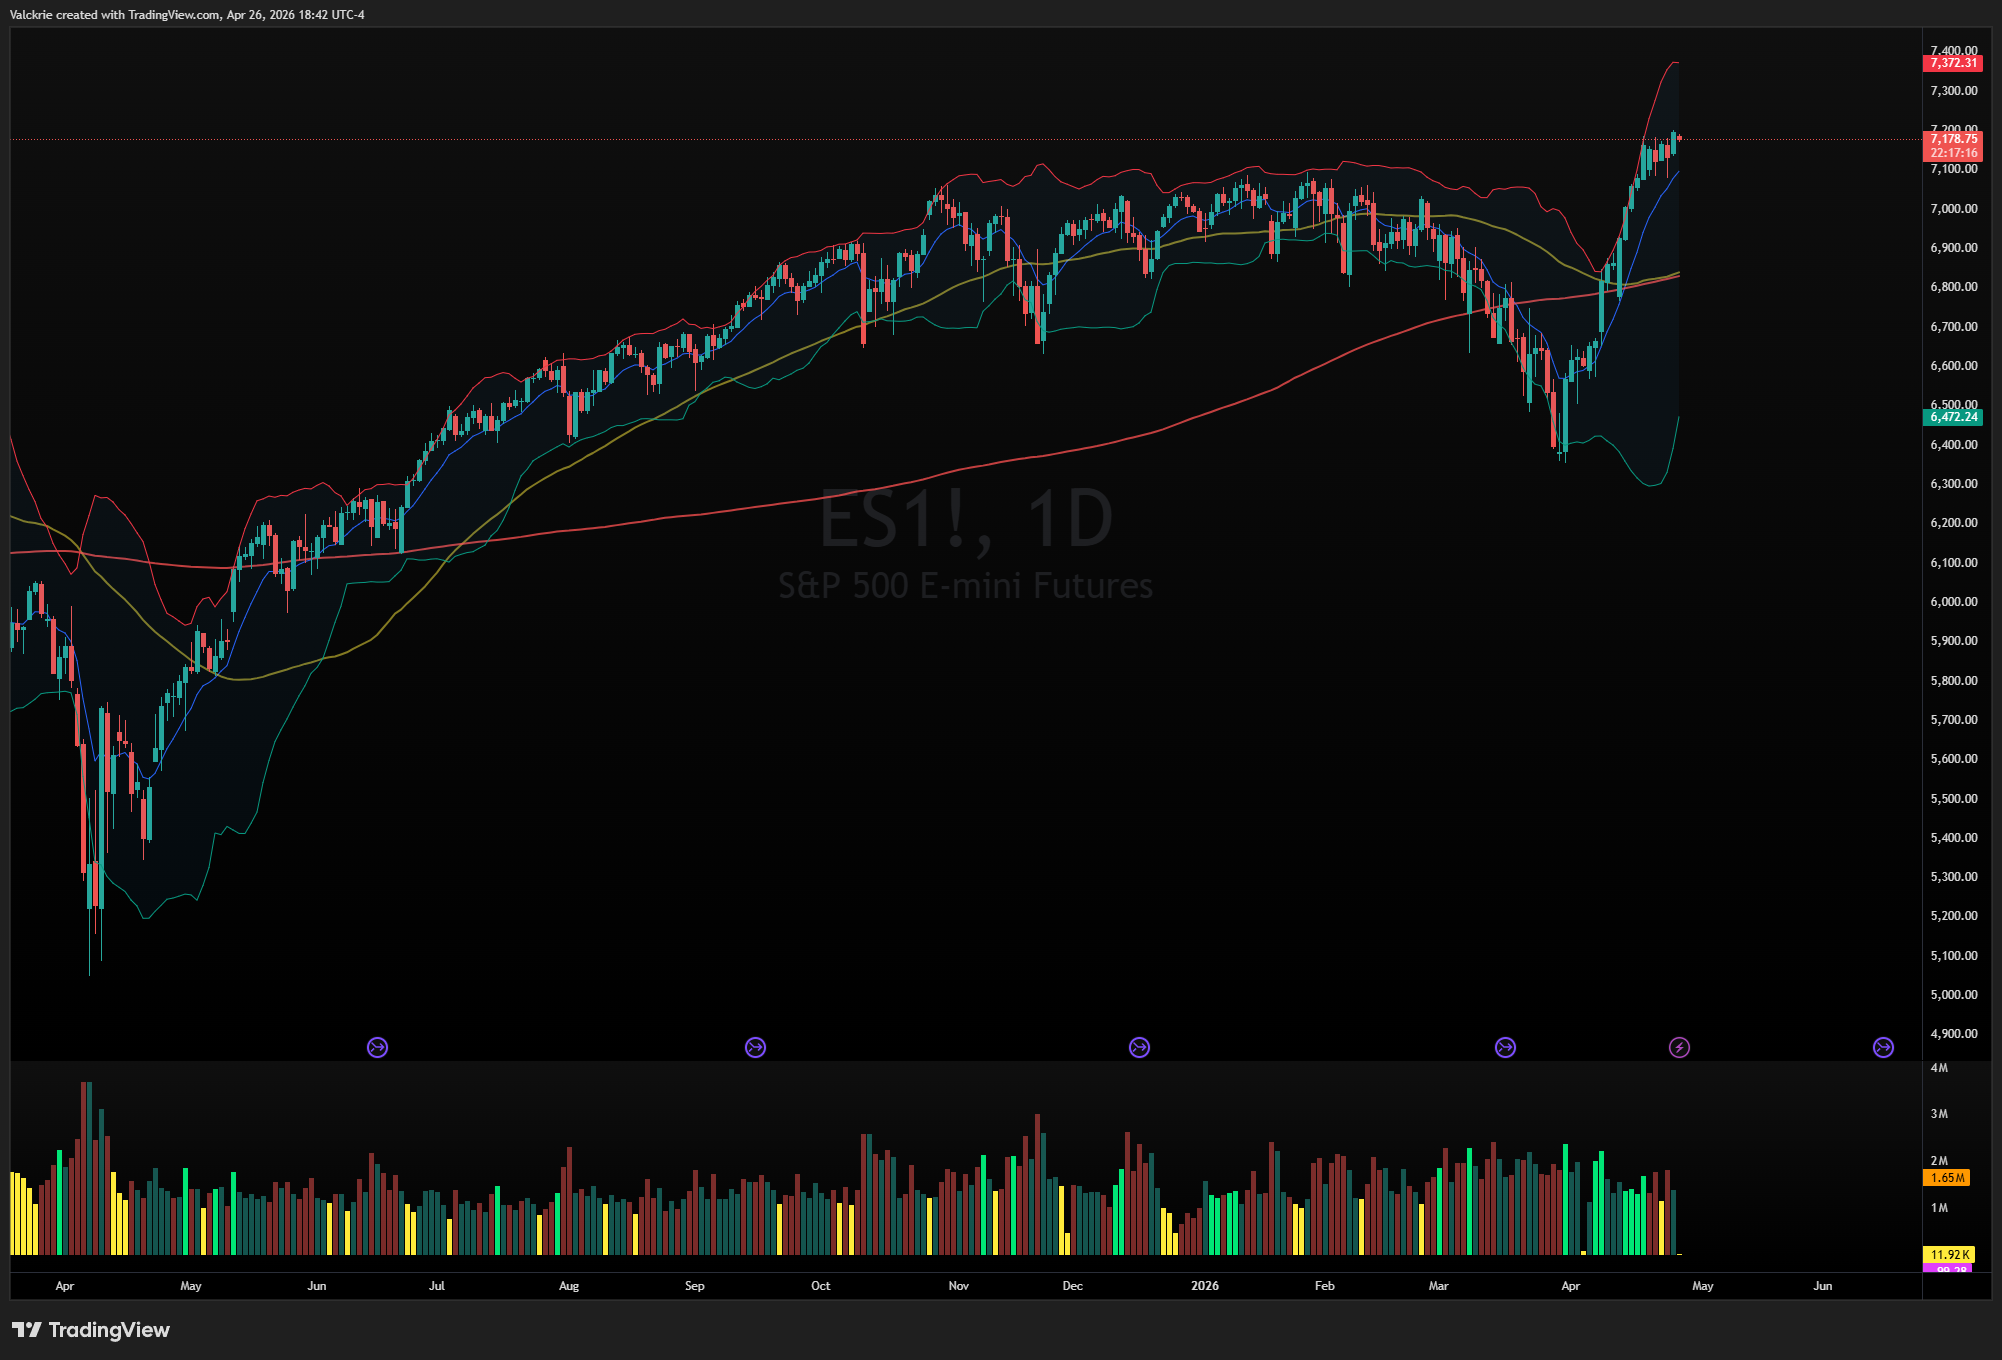Click the 4M mark on volume scale

pos(1939,1068)
